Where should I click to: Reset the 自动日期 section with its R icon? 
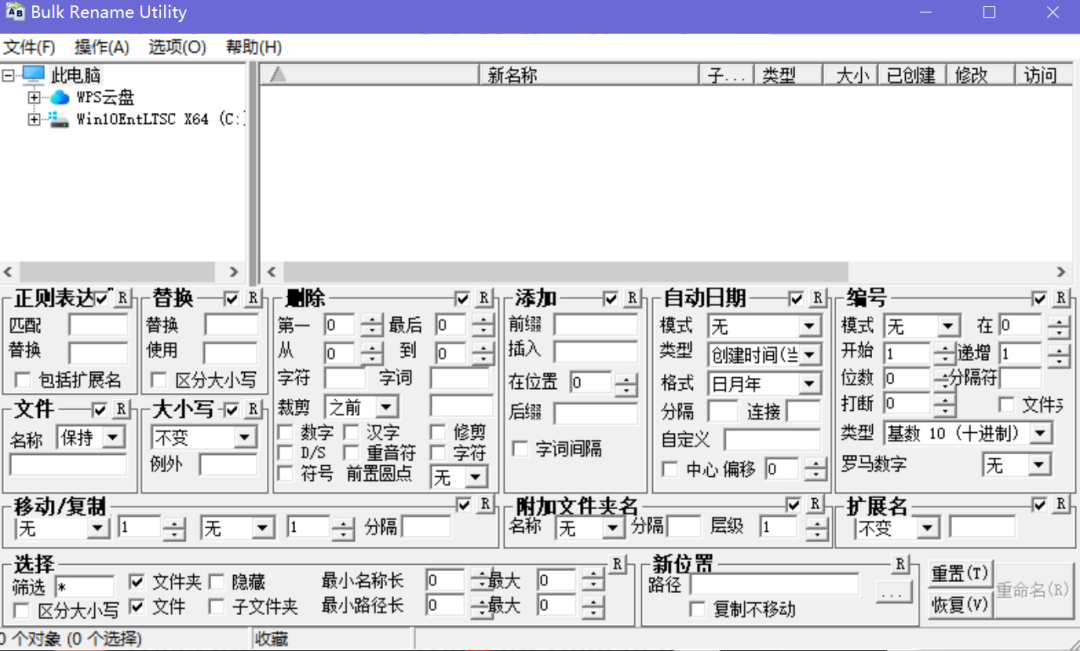pyautogui.click(x=817, y=297)
